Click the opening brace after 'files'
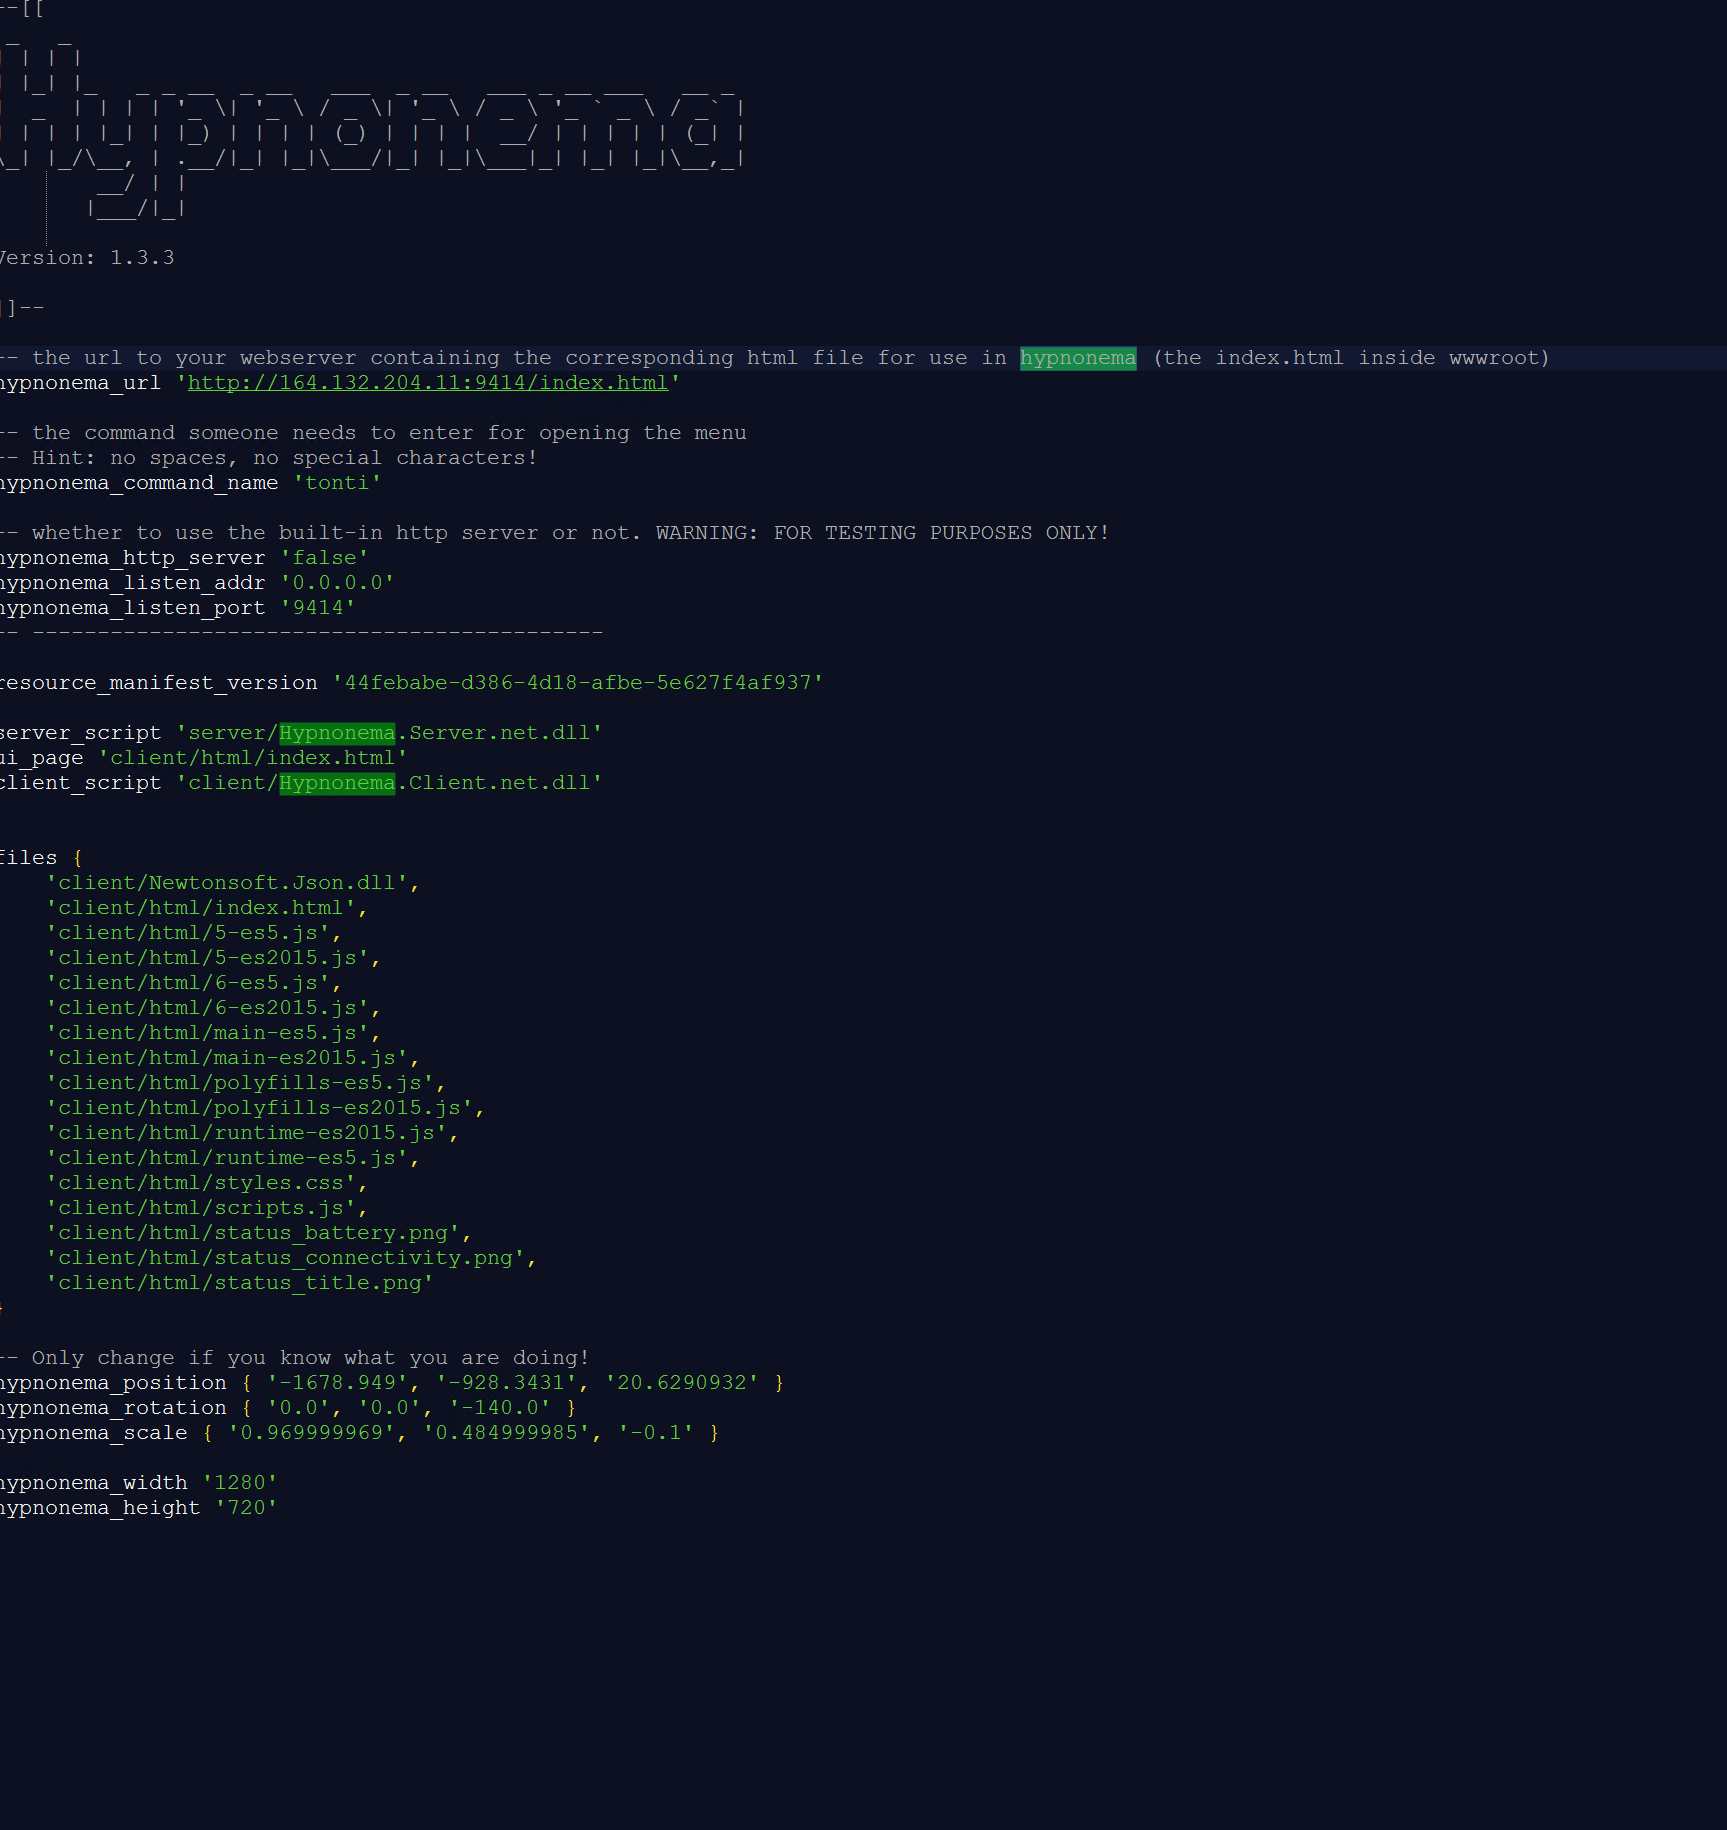The image size is (1727, 1830). (78, 858)
